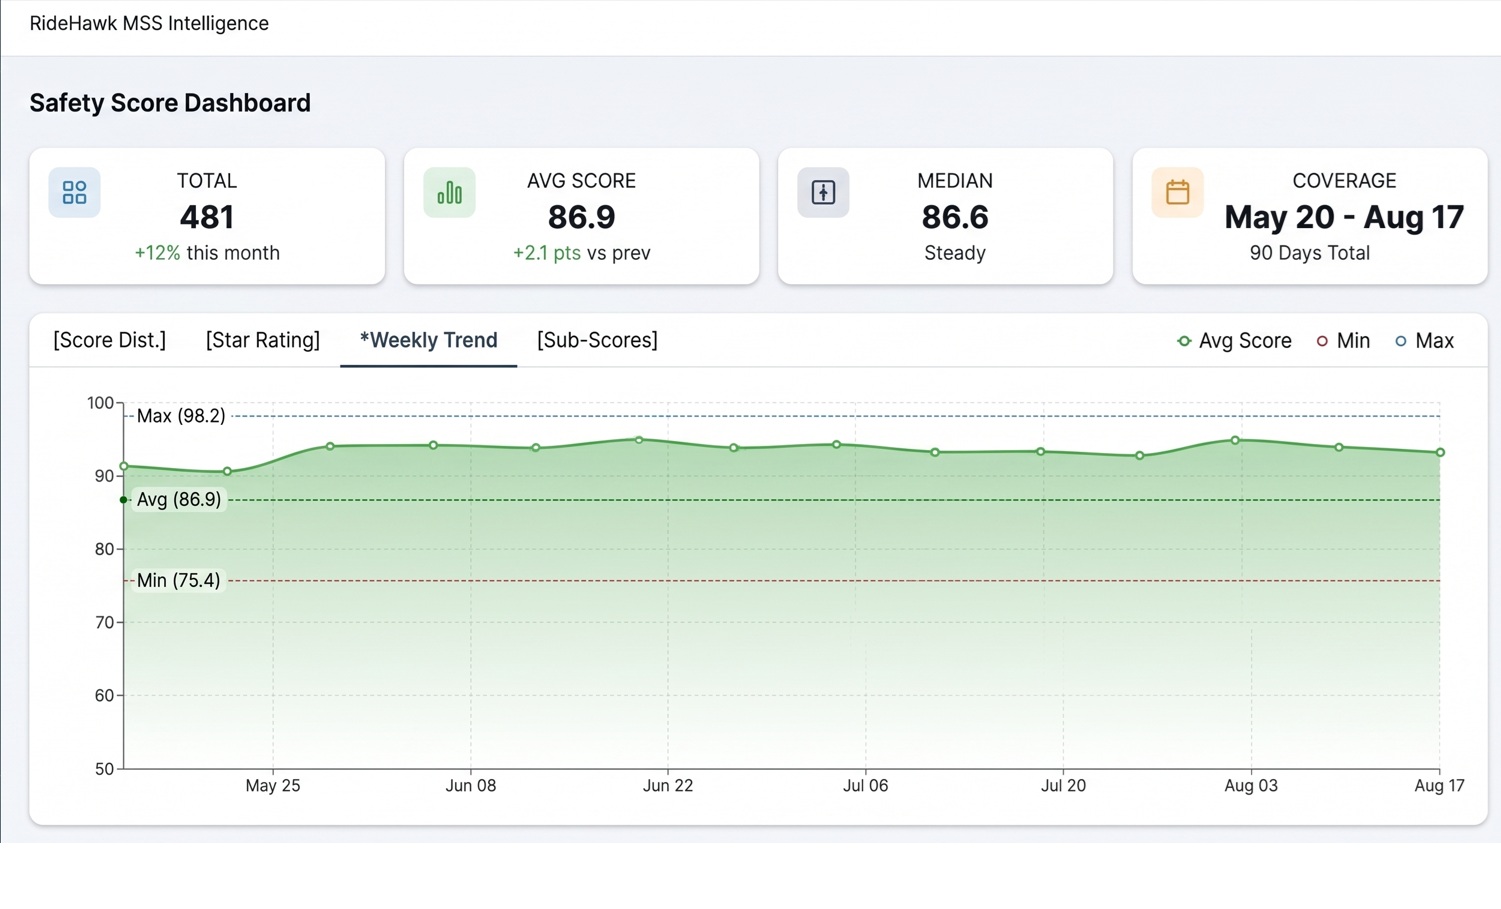1501x909 pixels.
Task: Click the Max (98.2) reference label
Action: pos(181,416)
